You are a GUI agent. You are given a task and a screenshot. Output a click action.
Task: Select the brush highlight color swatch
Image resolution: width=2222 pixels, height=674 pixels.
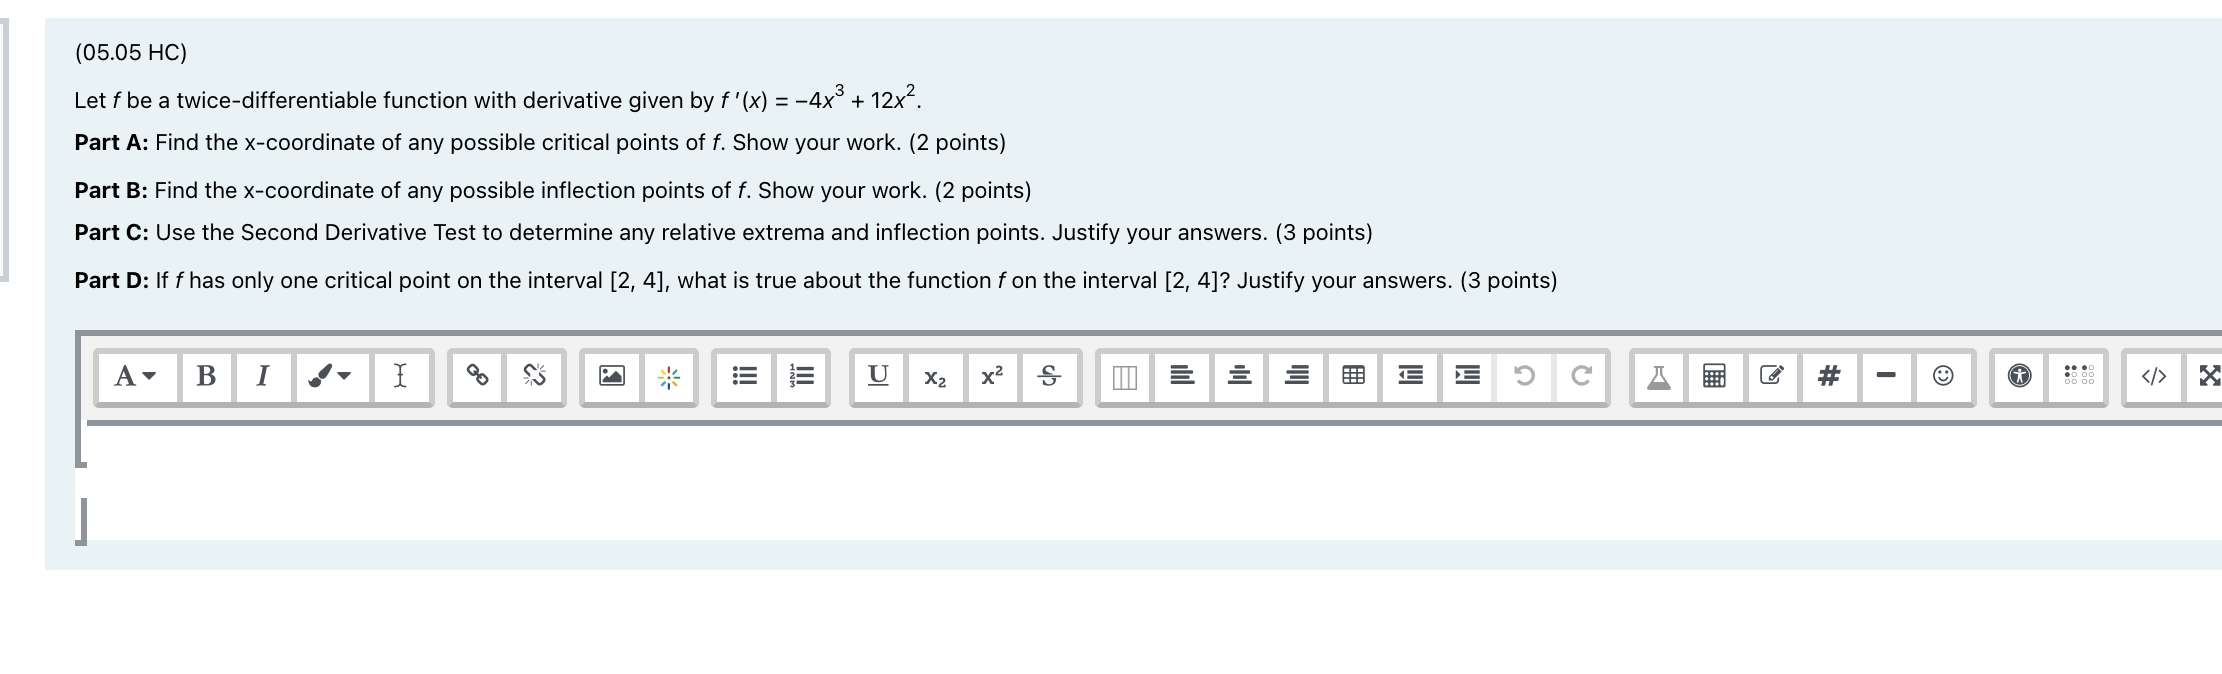[316, 377]
